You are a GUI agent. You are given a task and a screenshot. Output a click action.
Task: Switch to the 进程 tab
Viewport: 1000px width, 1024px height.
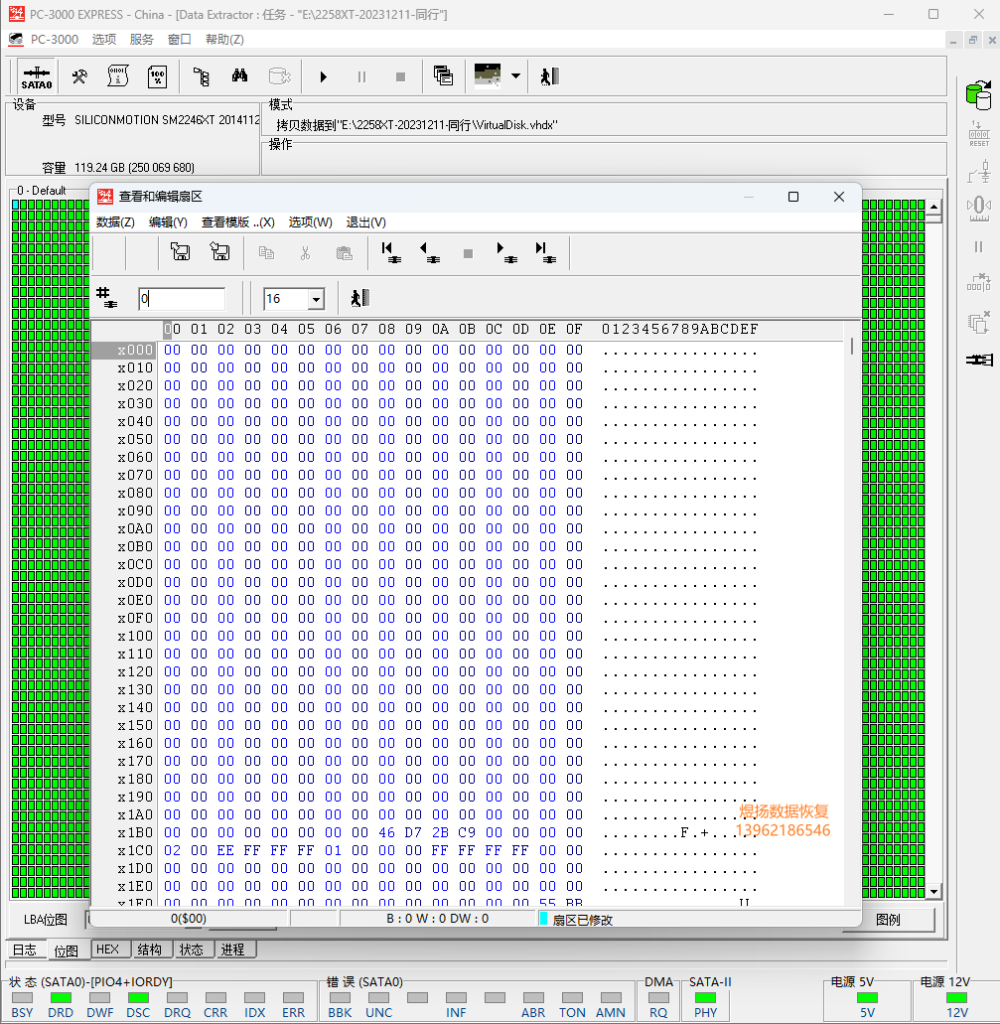[x=233, y=950]
